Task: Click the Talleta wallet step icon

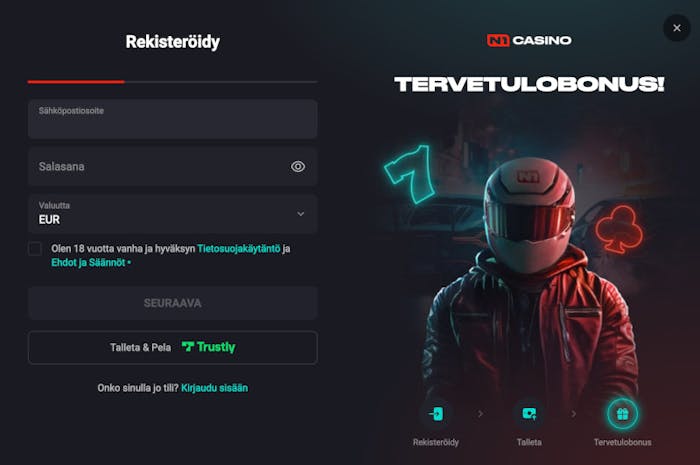Action: pos(529,414)
